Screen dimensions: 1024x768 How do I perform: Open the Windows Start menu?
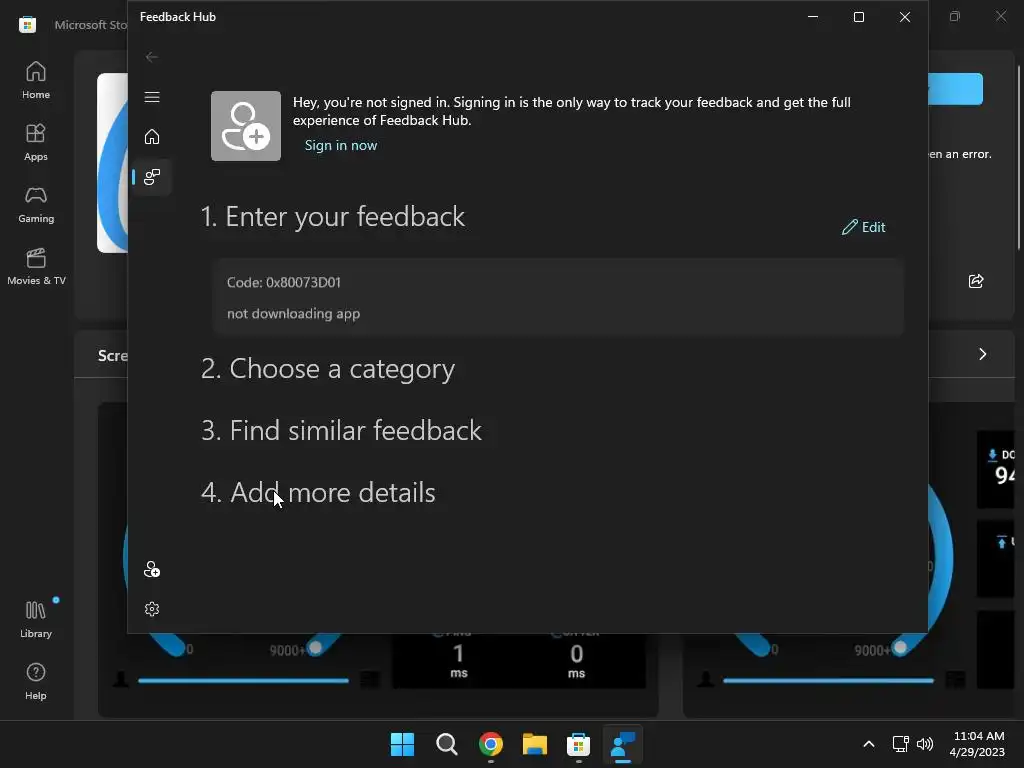coord(402,744)
